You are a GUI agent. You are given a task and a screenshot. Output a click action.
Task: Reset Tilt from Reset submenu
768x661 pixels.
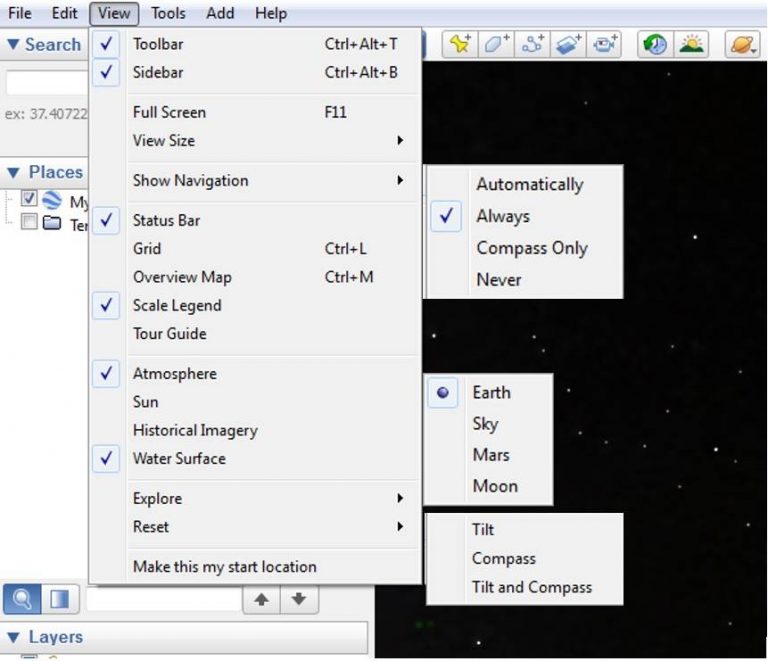point(524,530)
